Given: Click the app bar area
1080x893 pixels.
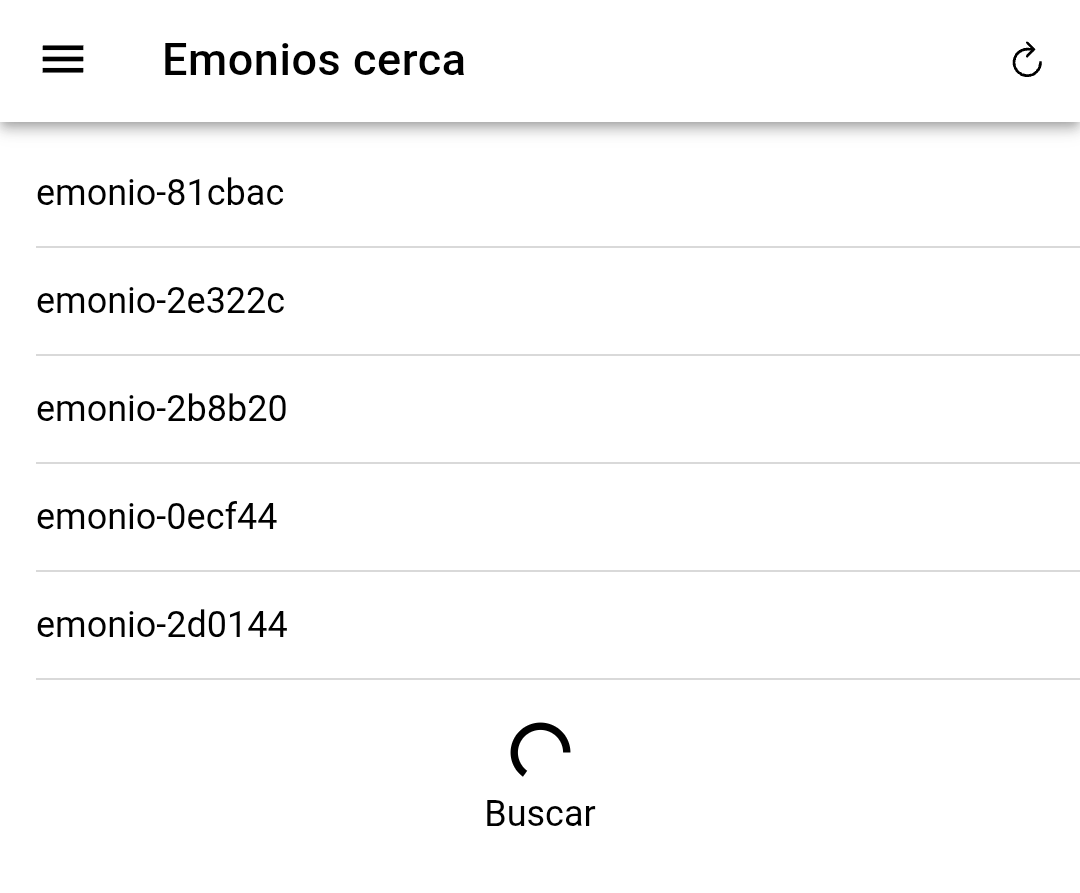Looking at the screenshot, I should [540, 60].
